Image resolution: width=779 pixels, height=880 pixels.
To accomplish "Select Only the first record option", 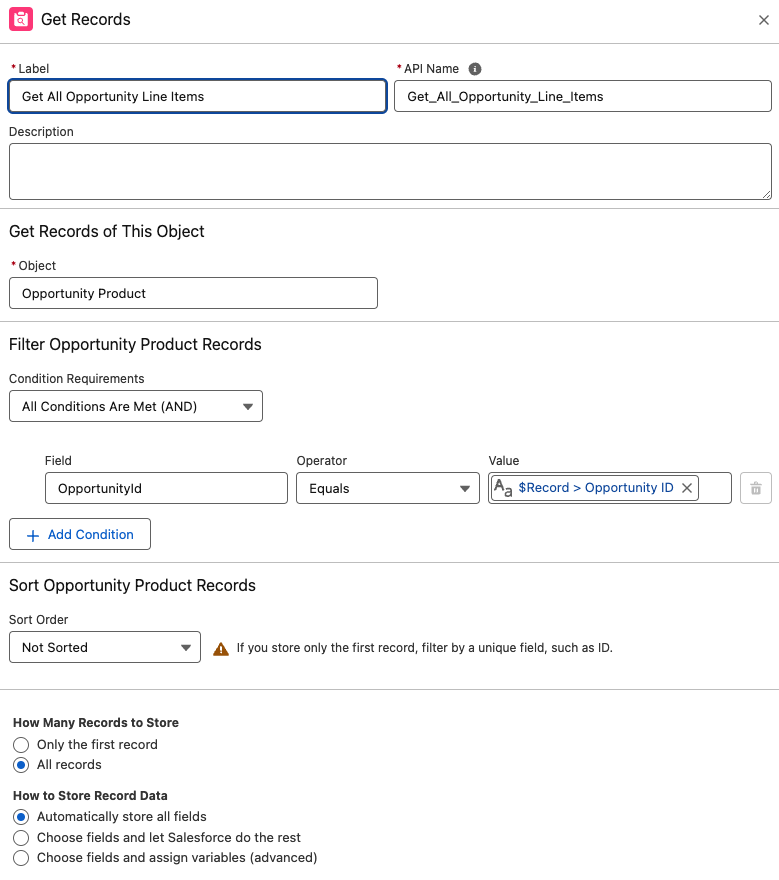I will [21, 745].
